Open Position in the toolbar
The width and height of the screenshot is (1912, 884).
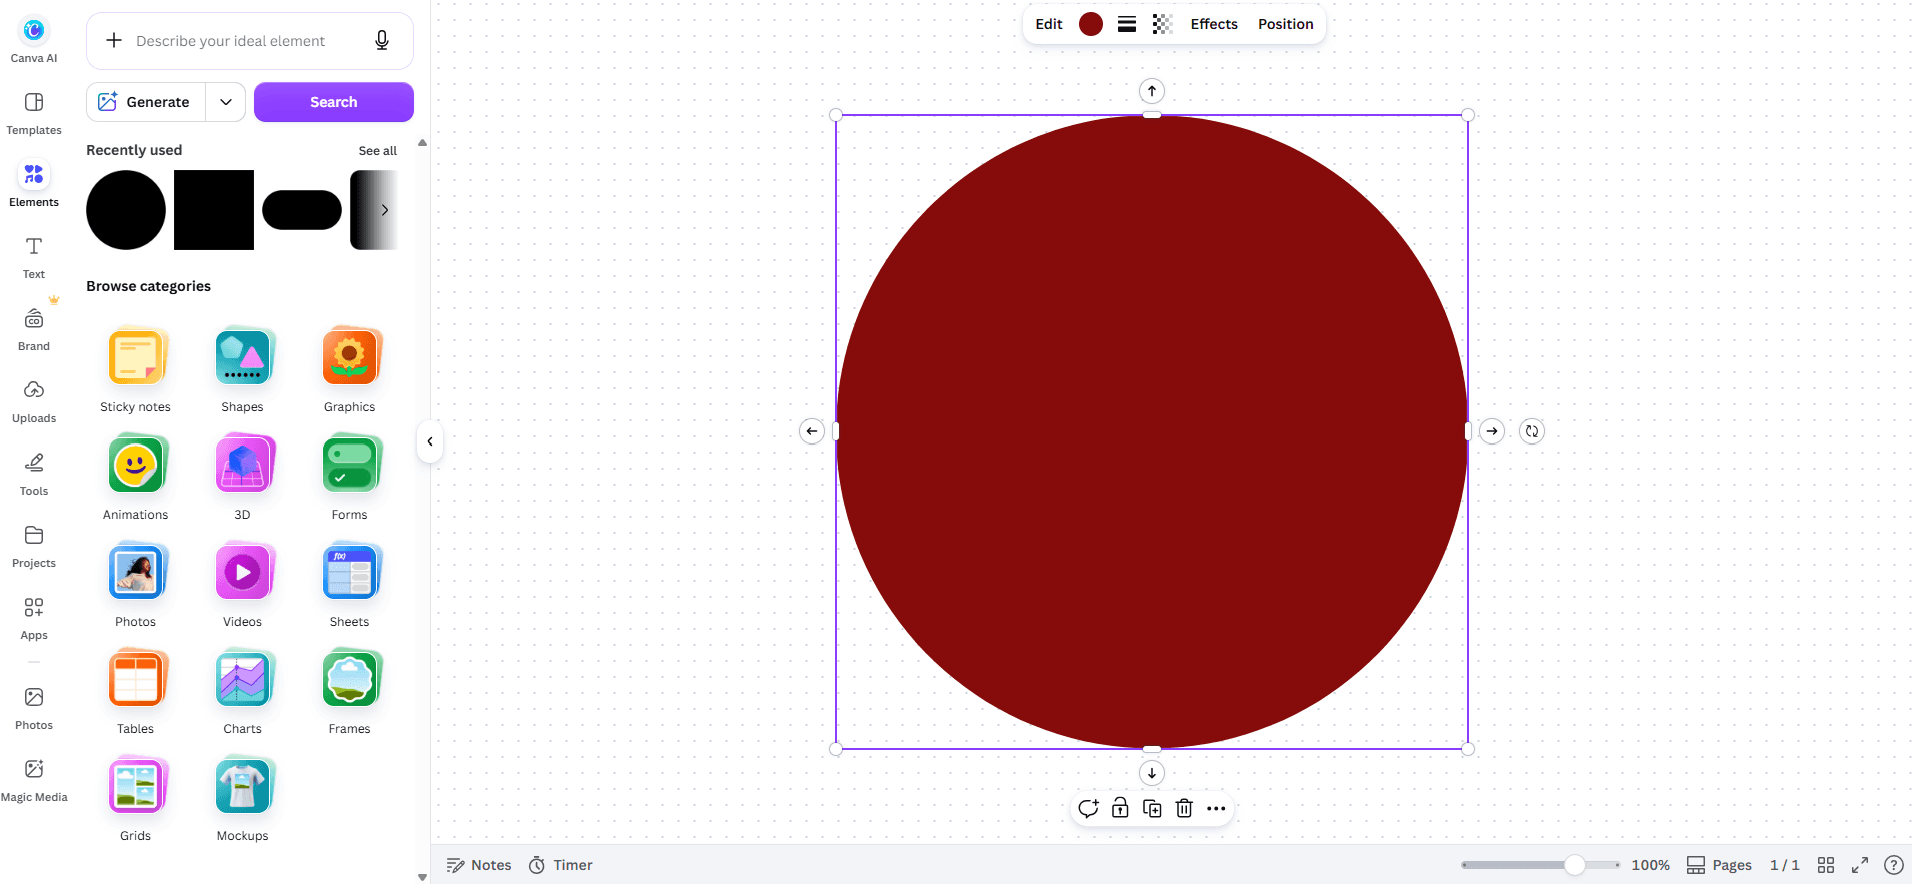click(x=1286, y=24)
